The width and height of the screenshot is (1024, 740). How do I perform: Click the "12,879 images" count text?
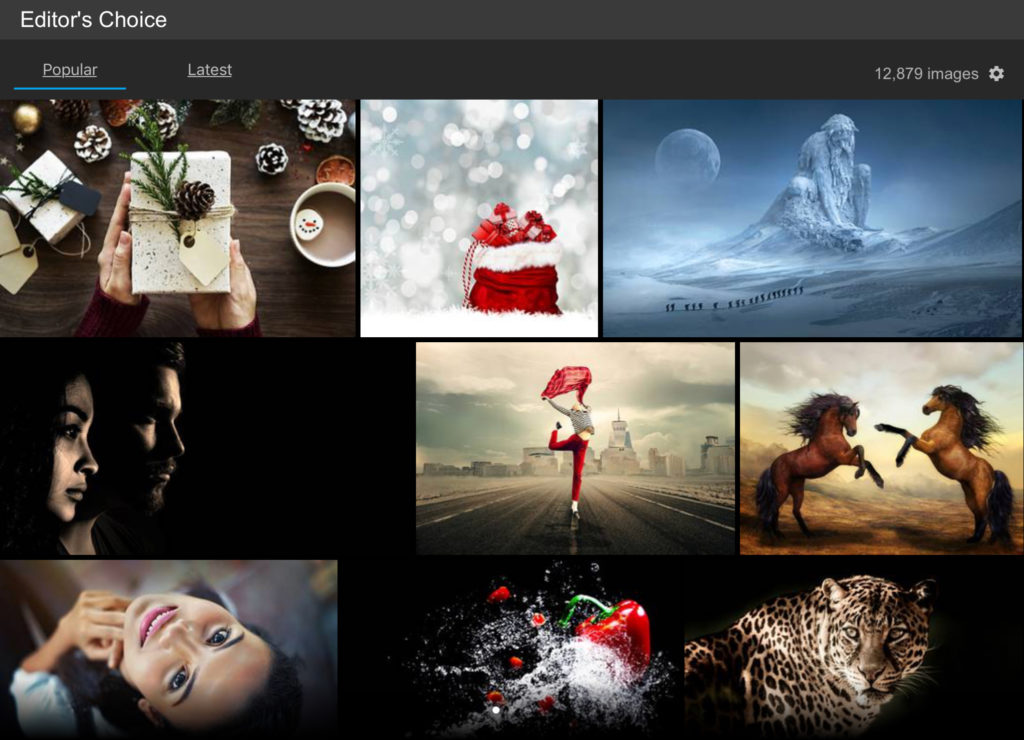pos(926,74)
